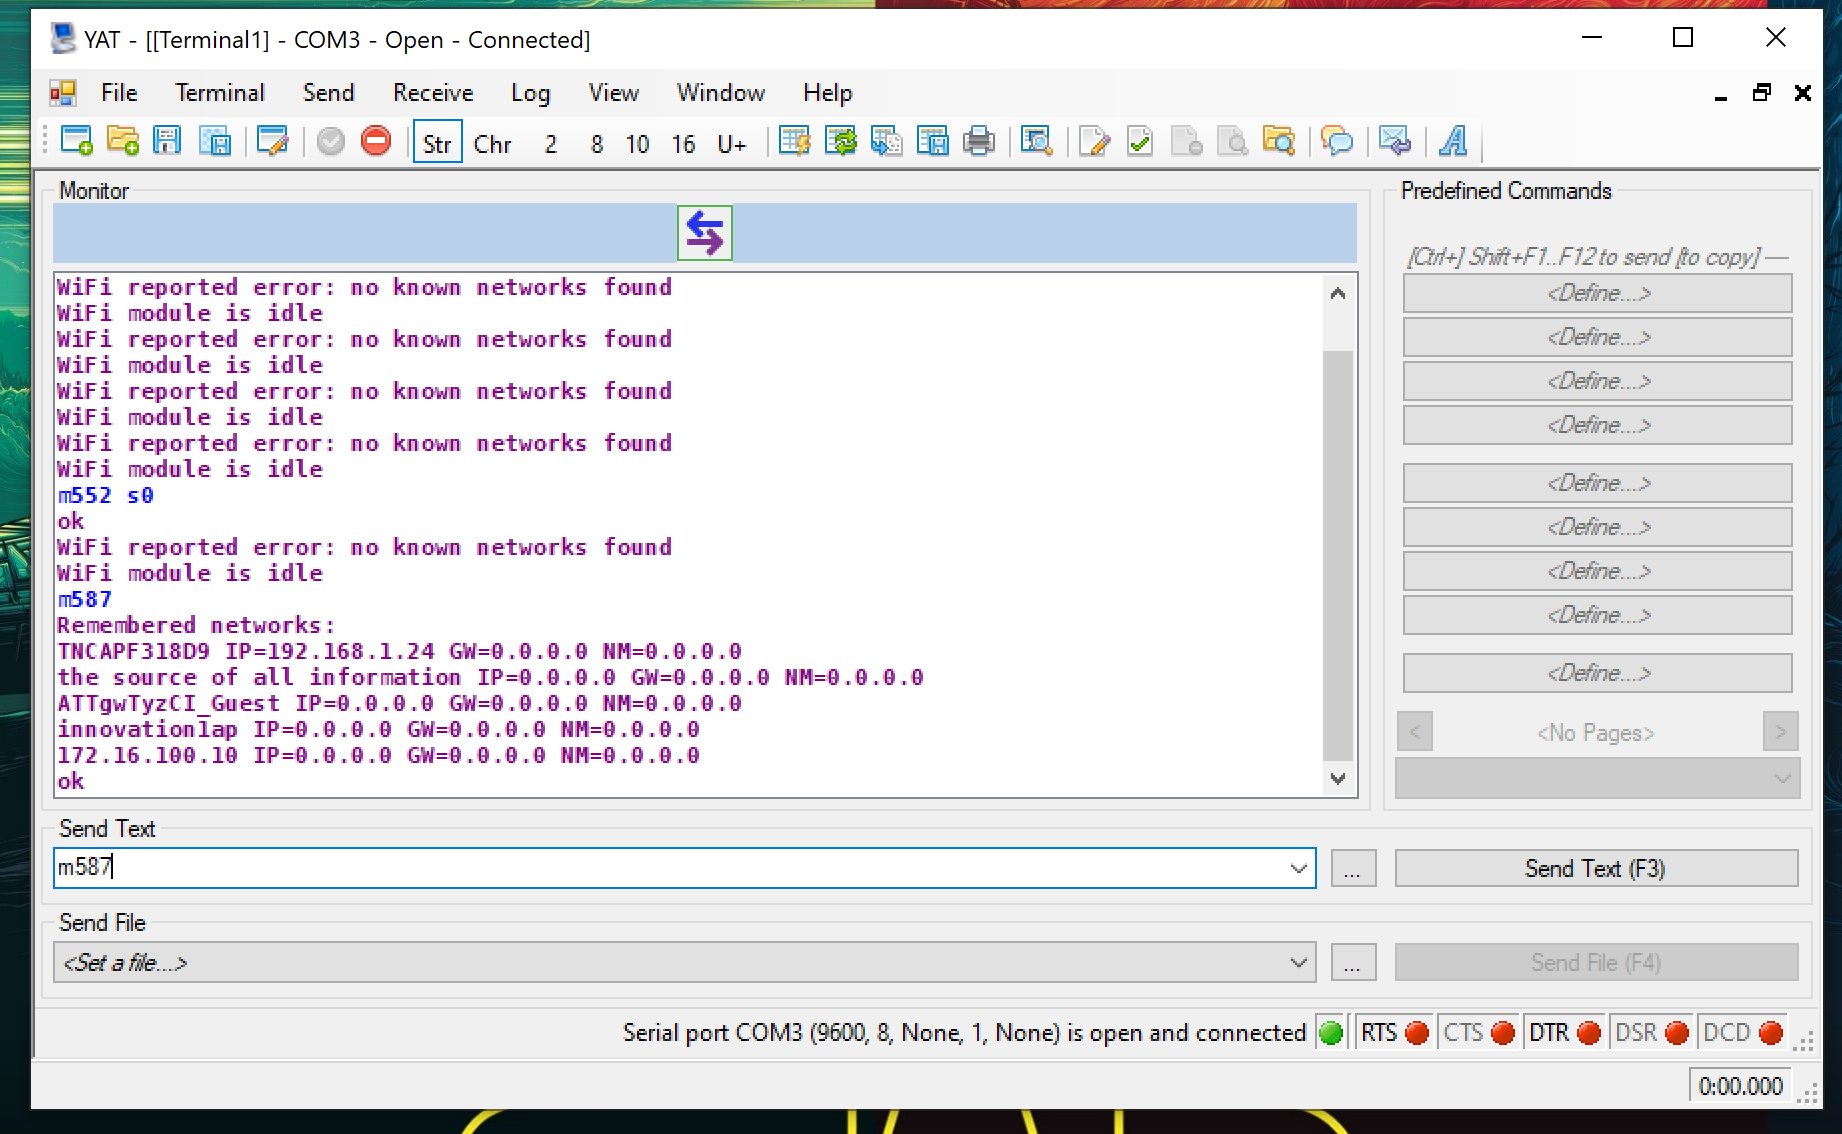This screenshot has width=1842, height=1134.
Task: Switch radix to binary (2)
Action: point(551,143)
